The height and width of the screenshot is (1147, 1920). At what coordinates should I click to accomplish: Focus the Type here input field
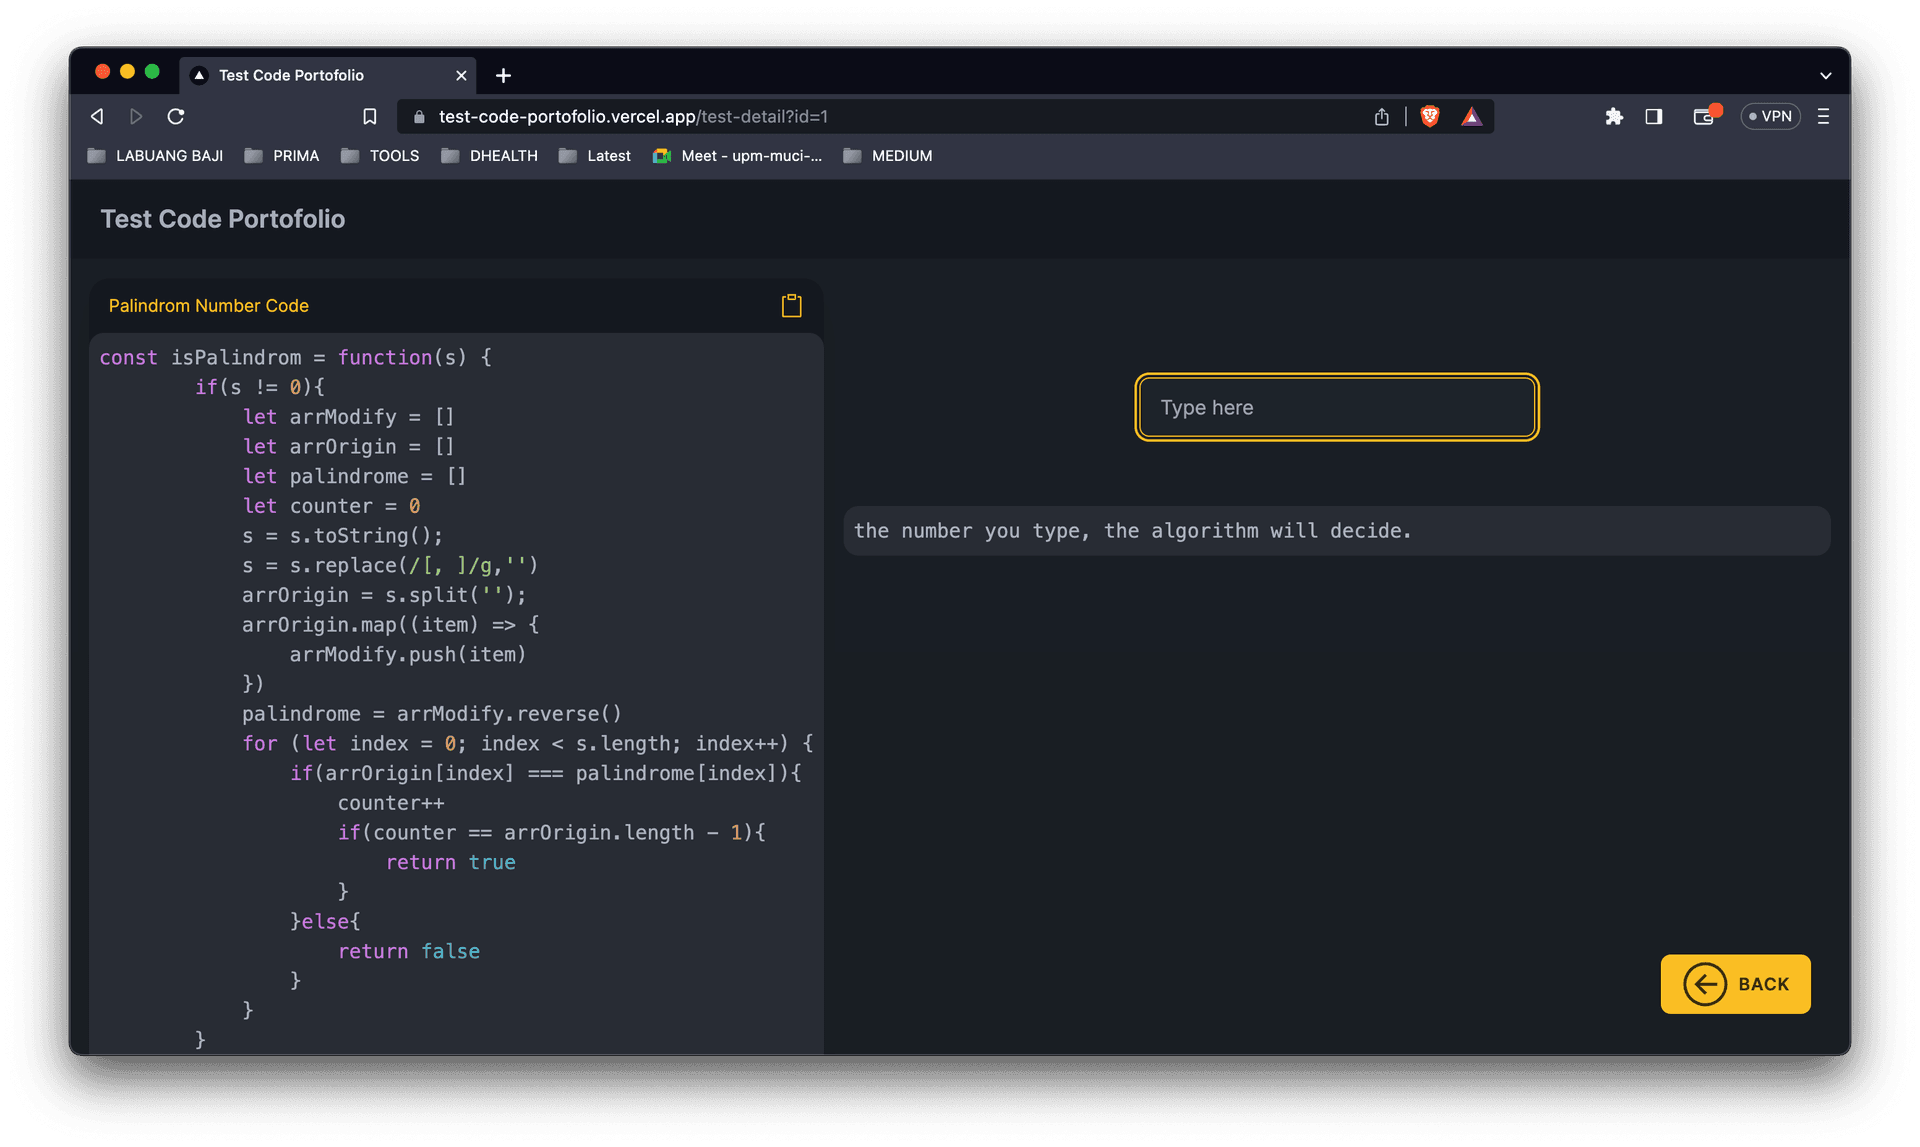1337,407
